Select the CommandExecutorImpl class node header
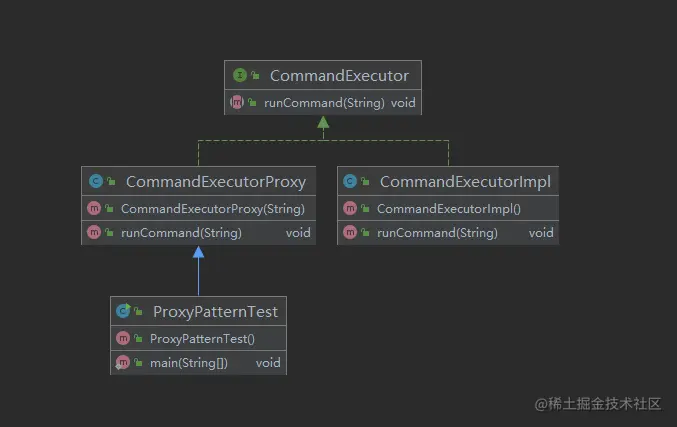Screen dimensions: 677x427 (x=448, y=181)
